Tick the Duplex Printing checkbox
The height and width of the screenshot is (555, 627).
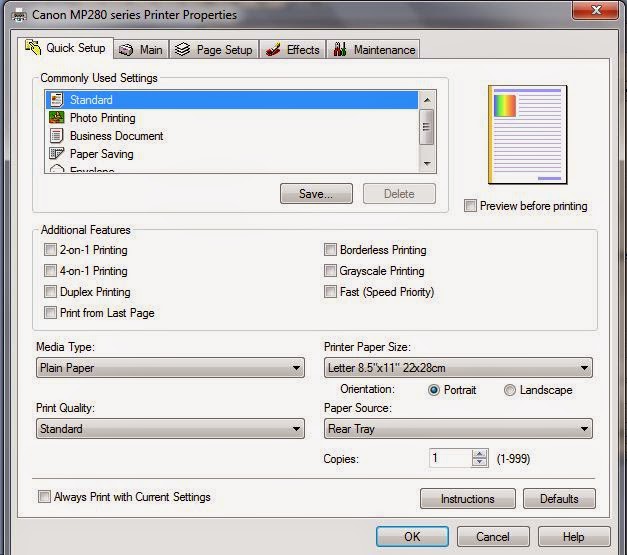pos(50,291)
